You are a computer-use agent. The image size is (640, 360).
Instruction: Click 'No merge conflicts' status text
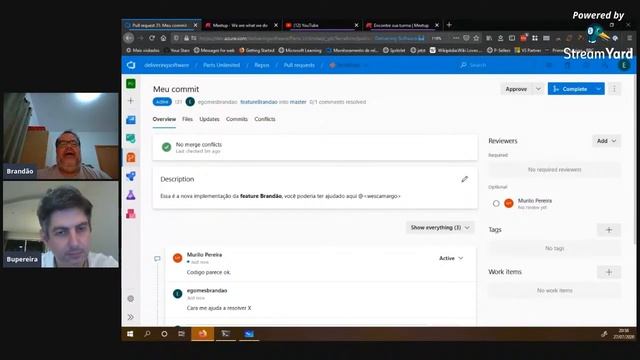coord(199,144)
